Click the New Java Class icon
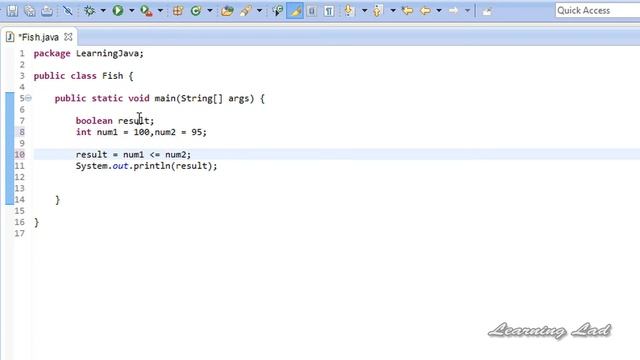This screenshot has height=360, width=640. 196,11
